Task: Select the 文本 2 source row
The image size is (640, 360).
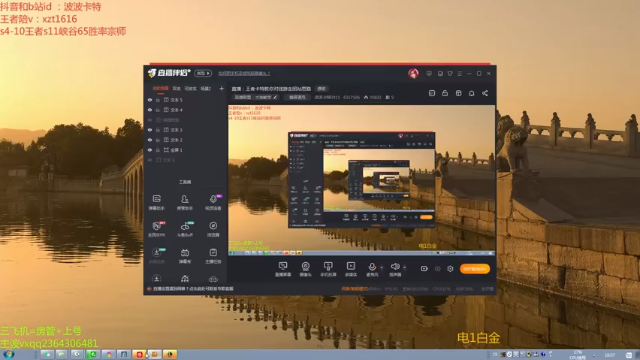Action: point(186,140)
